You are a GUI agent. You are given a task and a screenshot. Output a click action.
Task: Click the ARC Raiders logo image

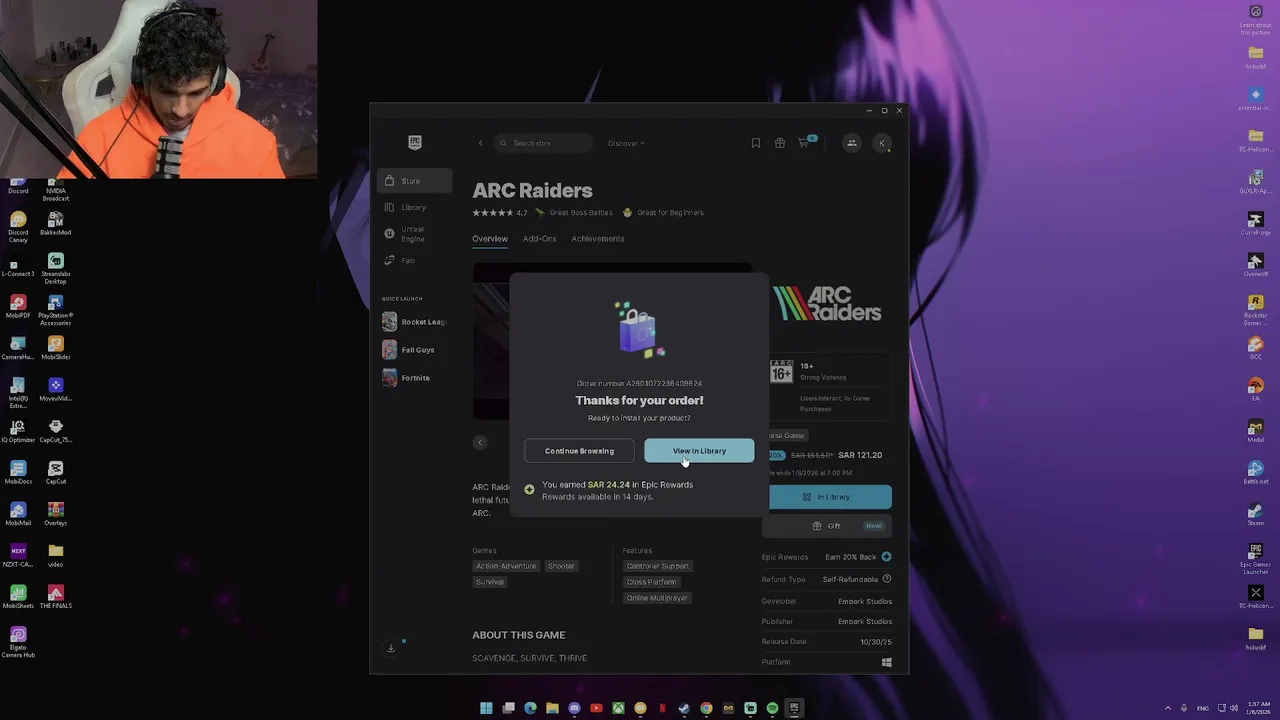tap(827, 304)
